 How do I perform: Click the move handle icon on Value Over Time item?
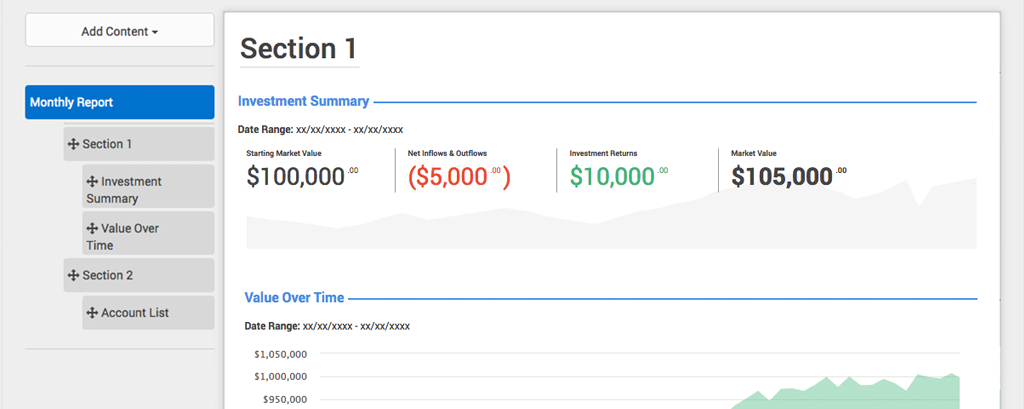point(92,229)
